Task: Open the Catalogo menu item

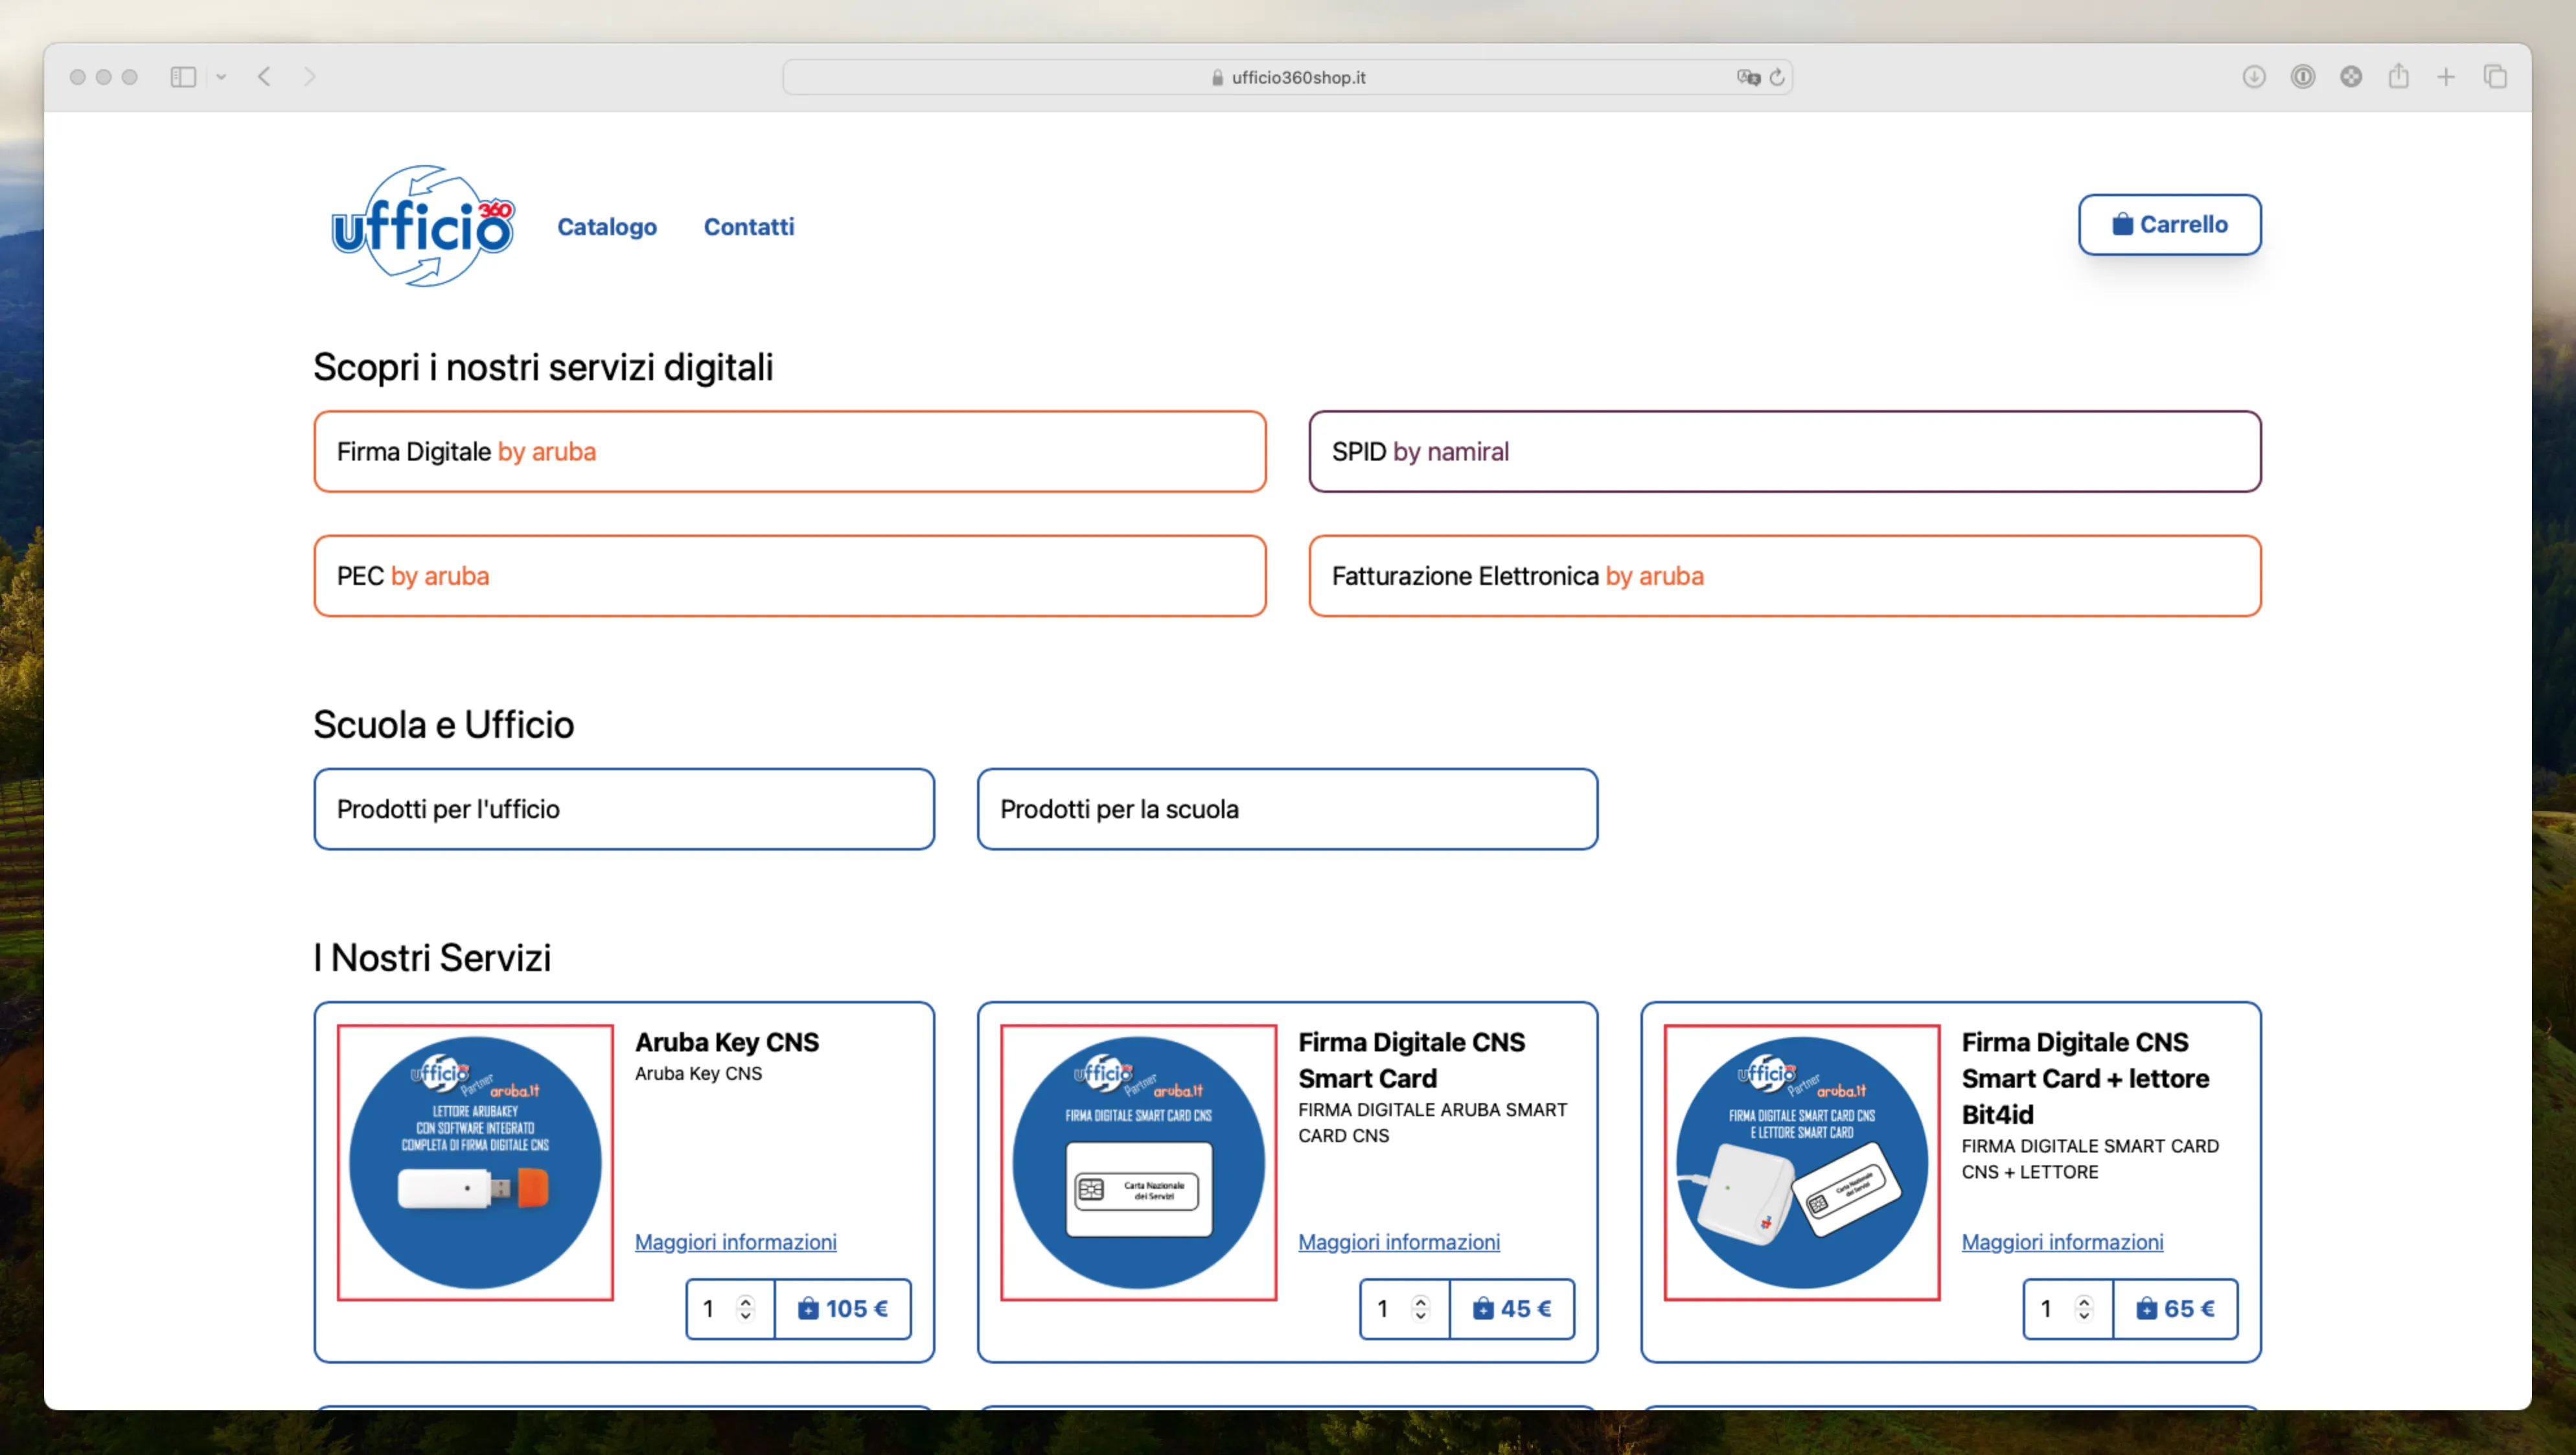Action: (x=607, y=227)
